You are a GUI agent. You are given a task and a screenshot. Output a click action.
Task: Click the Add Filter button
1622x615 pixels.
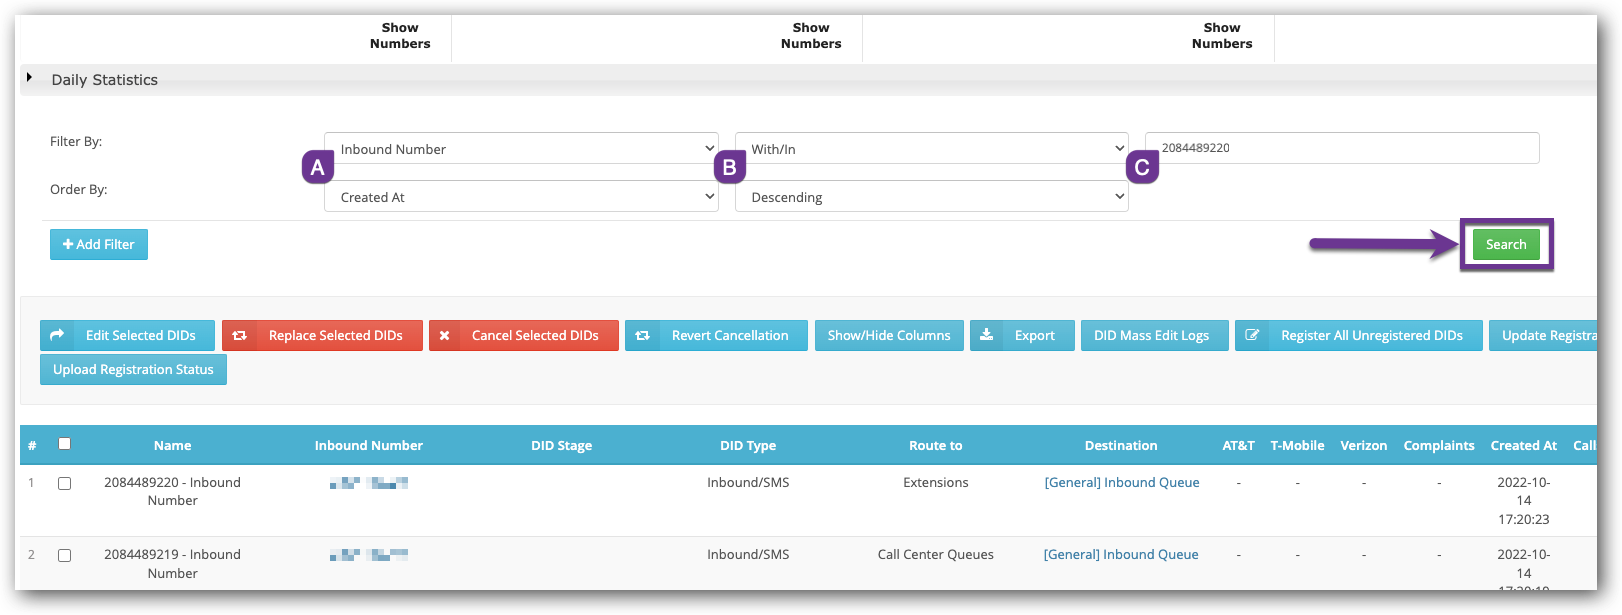[x=99, y=245]
